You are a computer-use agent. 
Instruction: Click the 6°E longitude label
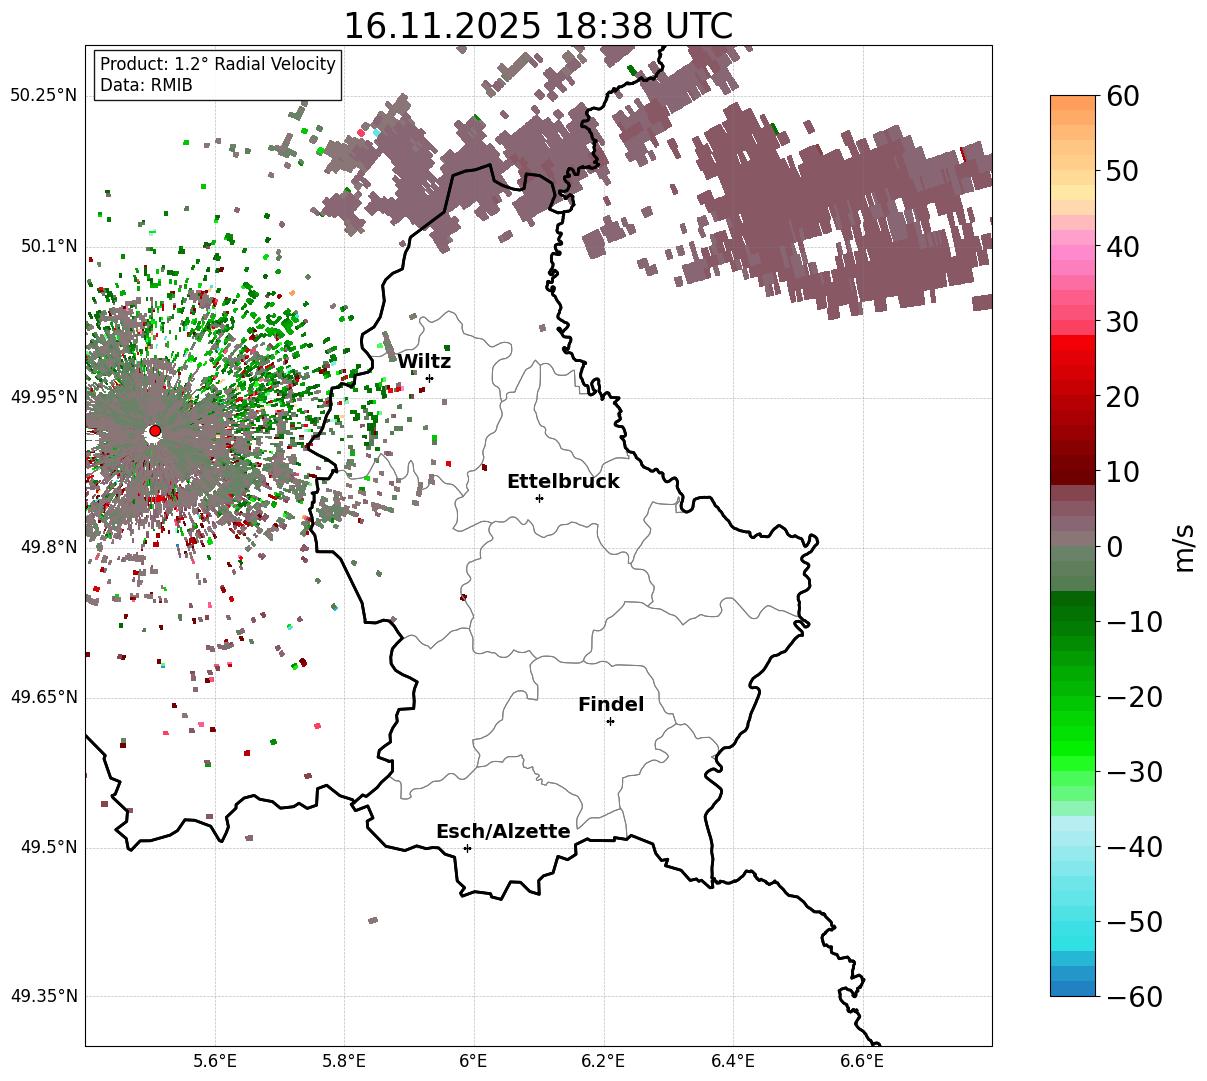(x=474, y=1060)
